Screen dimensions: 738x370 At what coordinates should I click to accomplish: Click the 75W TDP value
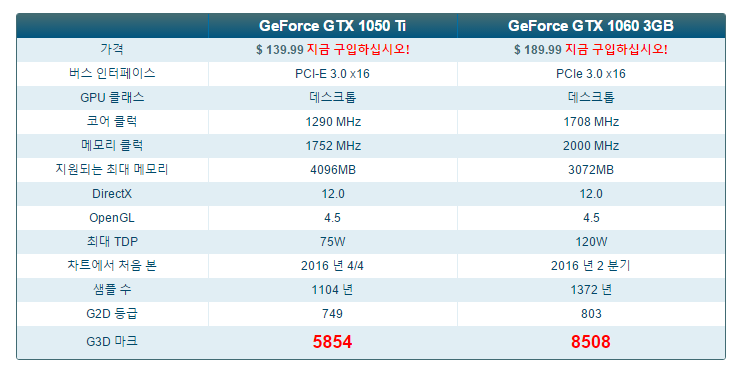point(332,242)
